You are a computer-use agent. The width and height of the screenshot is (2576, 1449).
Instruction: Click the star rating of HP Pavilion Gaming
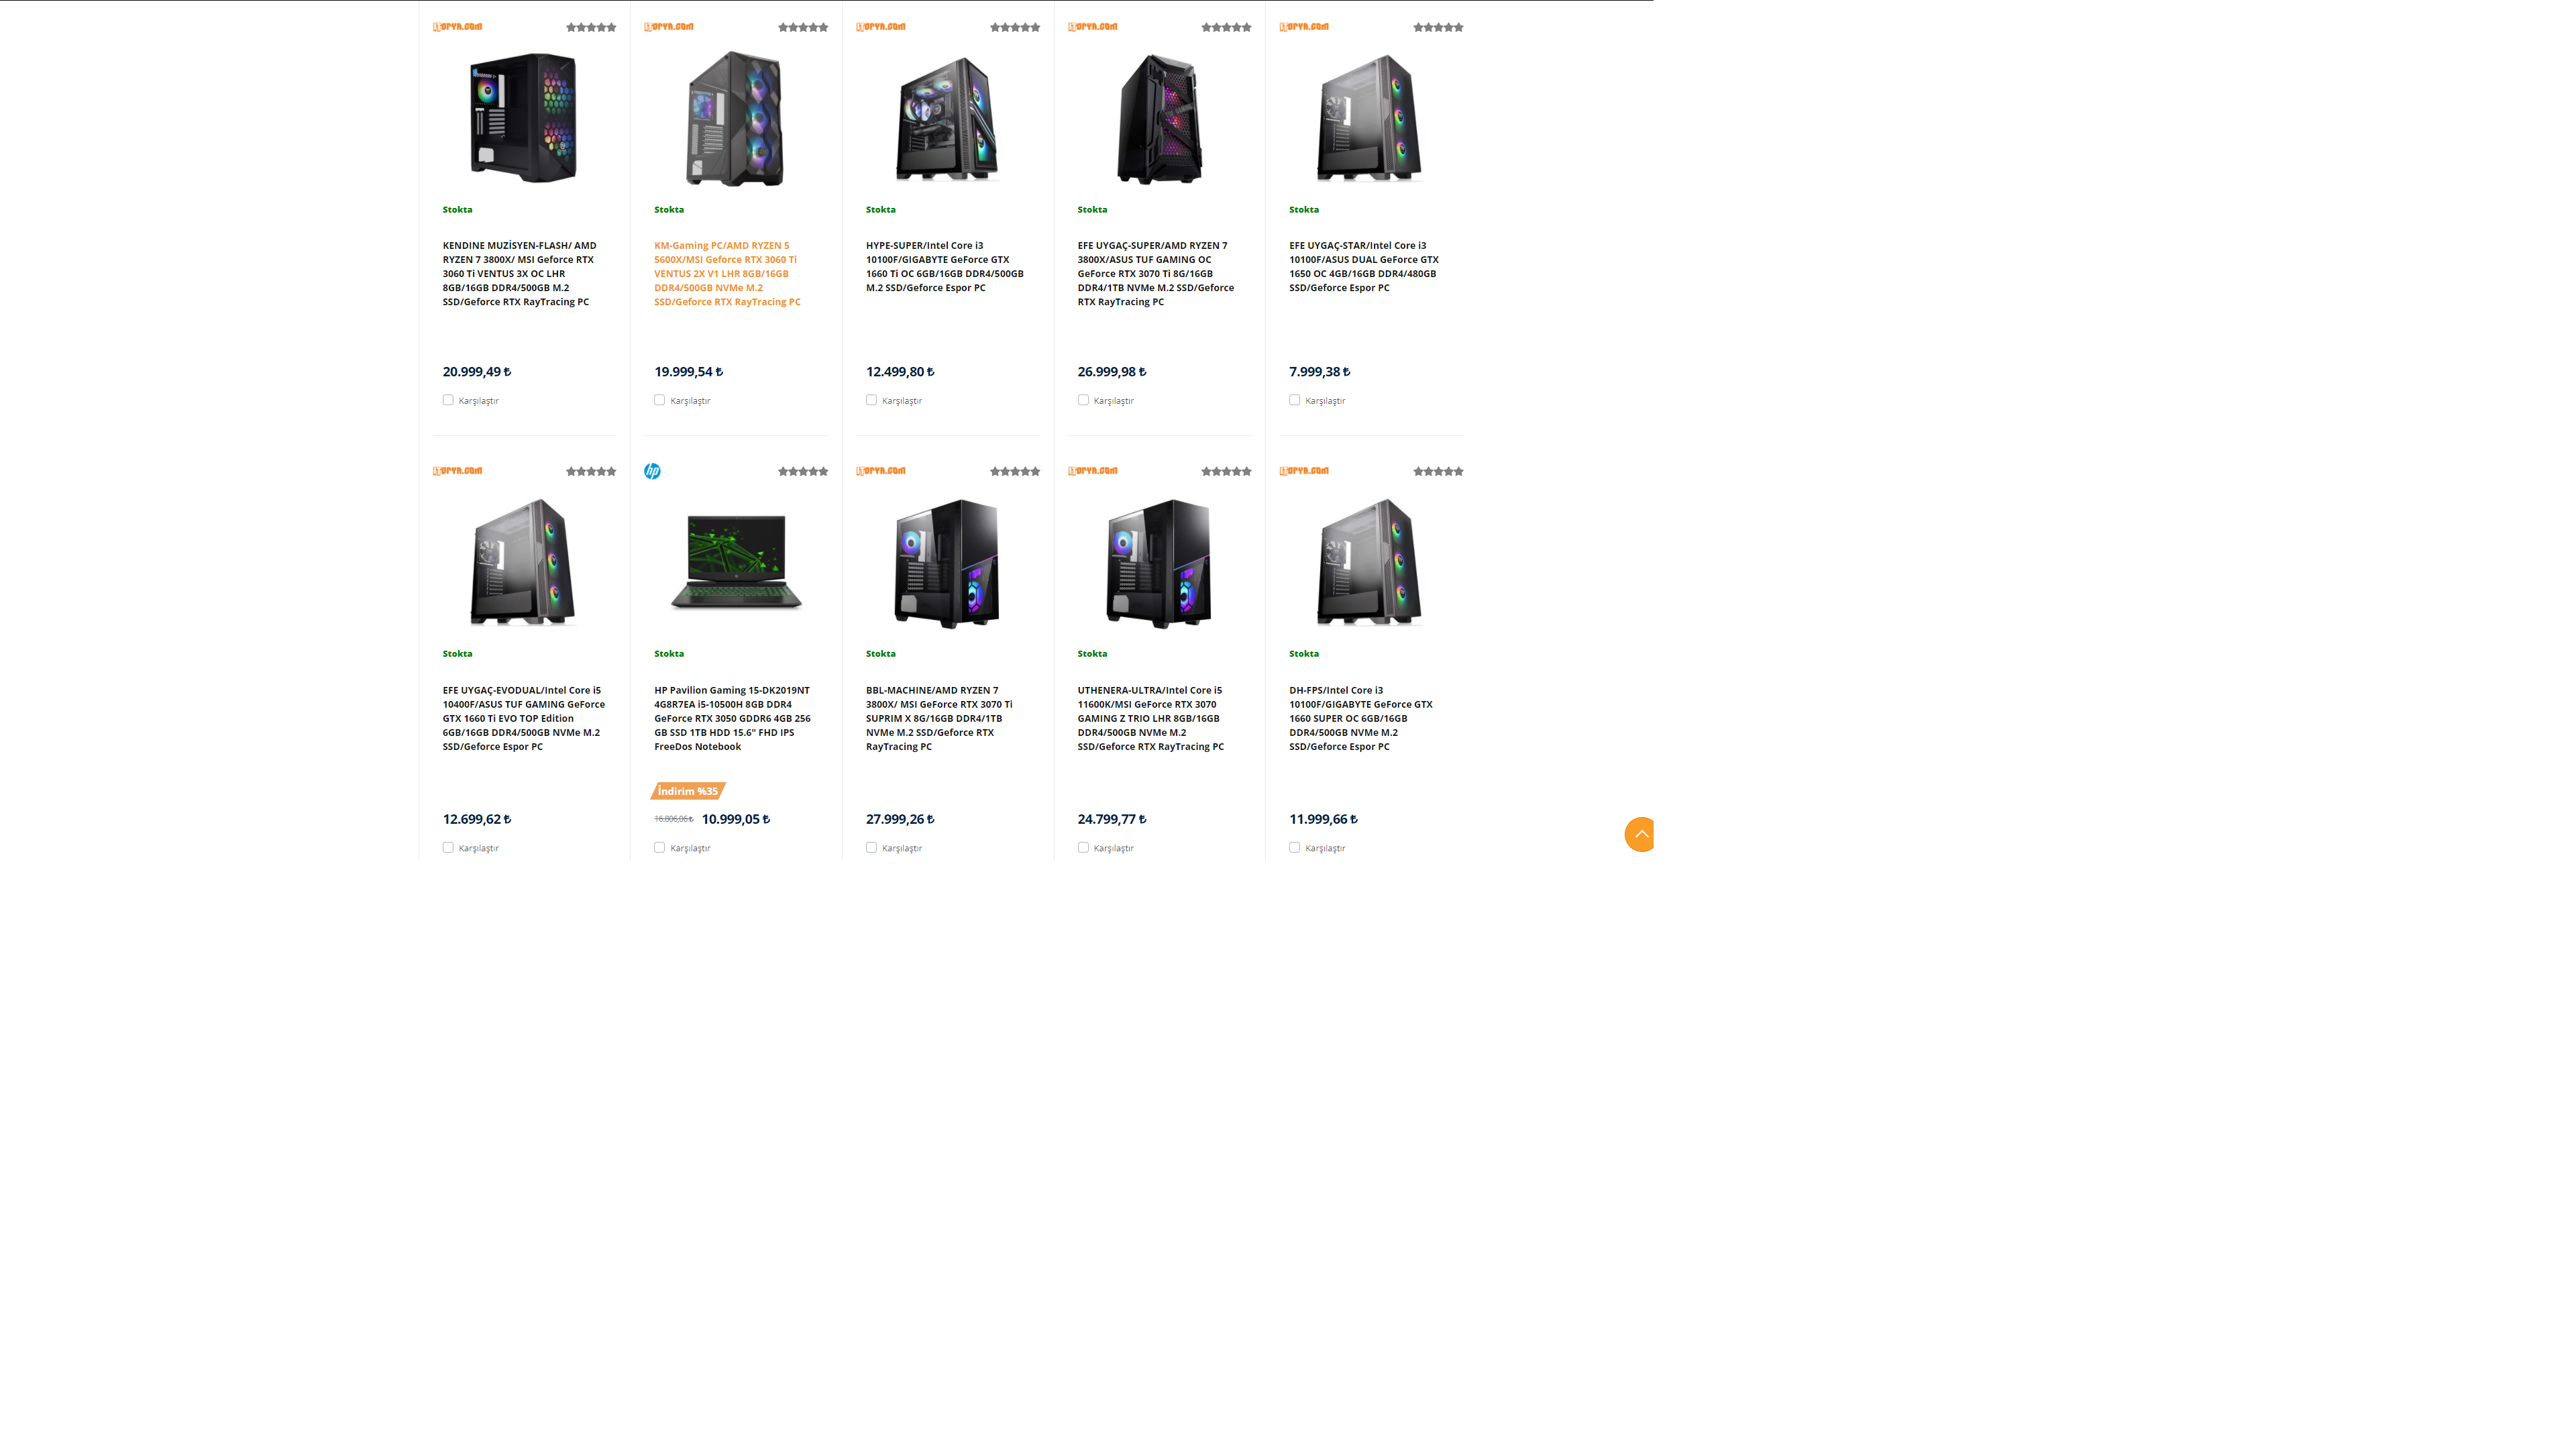[803, 471]
